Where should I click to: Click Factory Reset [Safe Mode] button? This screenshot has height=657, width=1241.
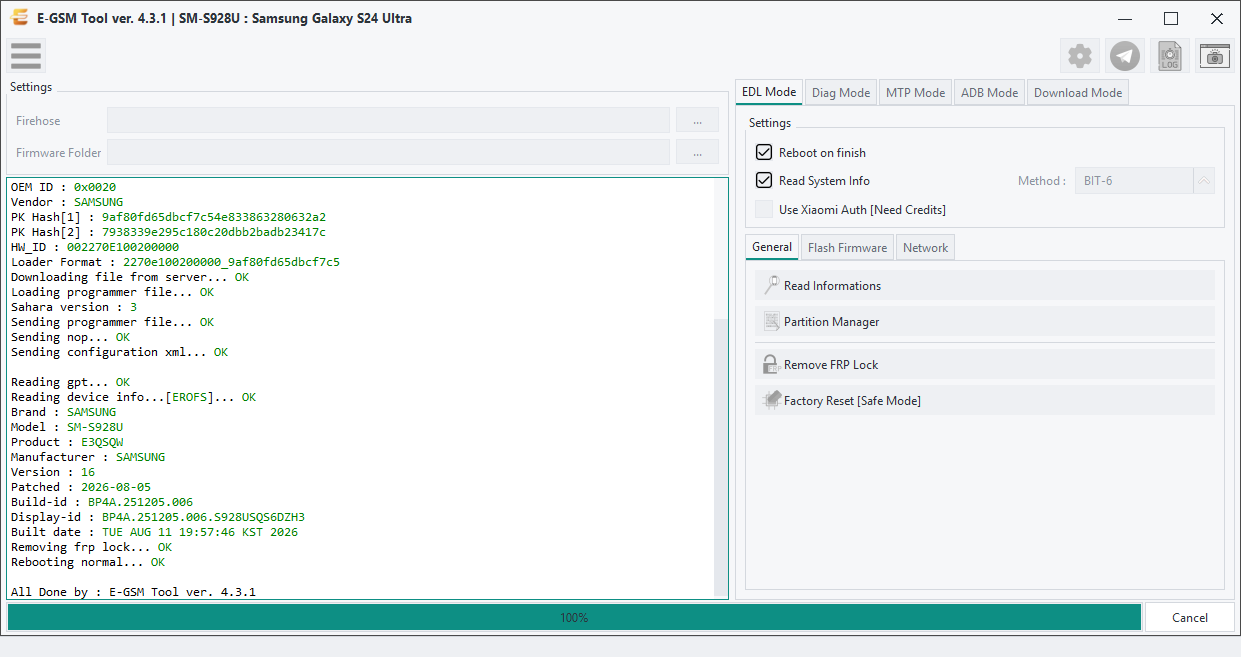[x=985, y=400]
